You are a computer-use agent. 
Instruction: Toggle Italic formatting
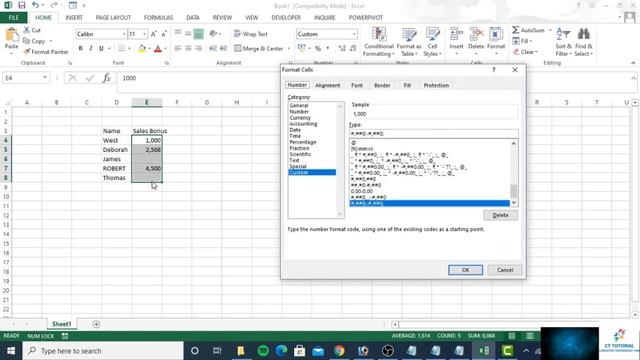click(91, 48)
